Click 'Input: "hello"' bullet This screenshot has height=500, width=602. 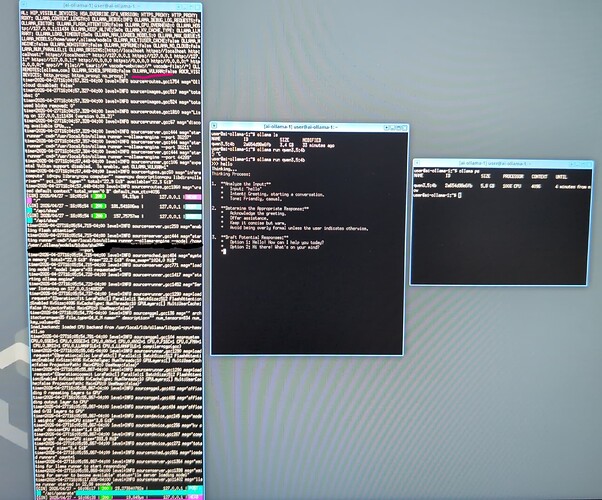(245, 189)
